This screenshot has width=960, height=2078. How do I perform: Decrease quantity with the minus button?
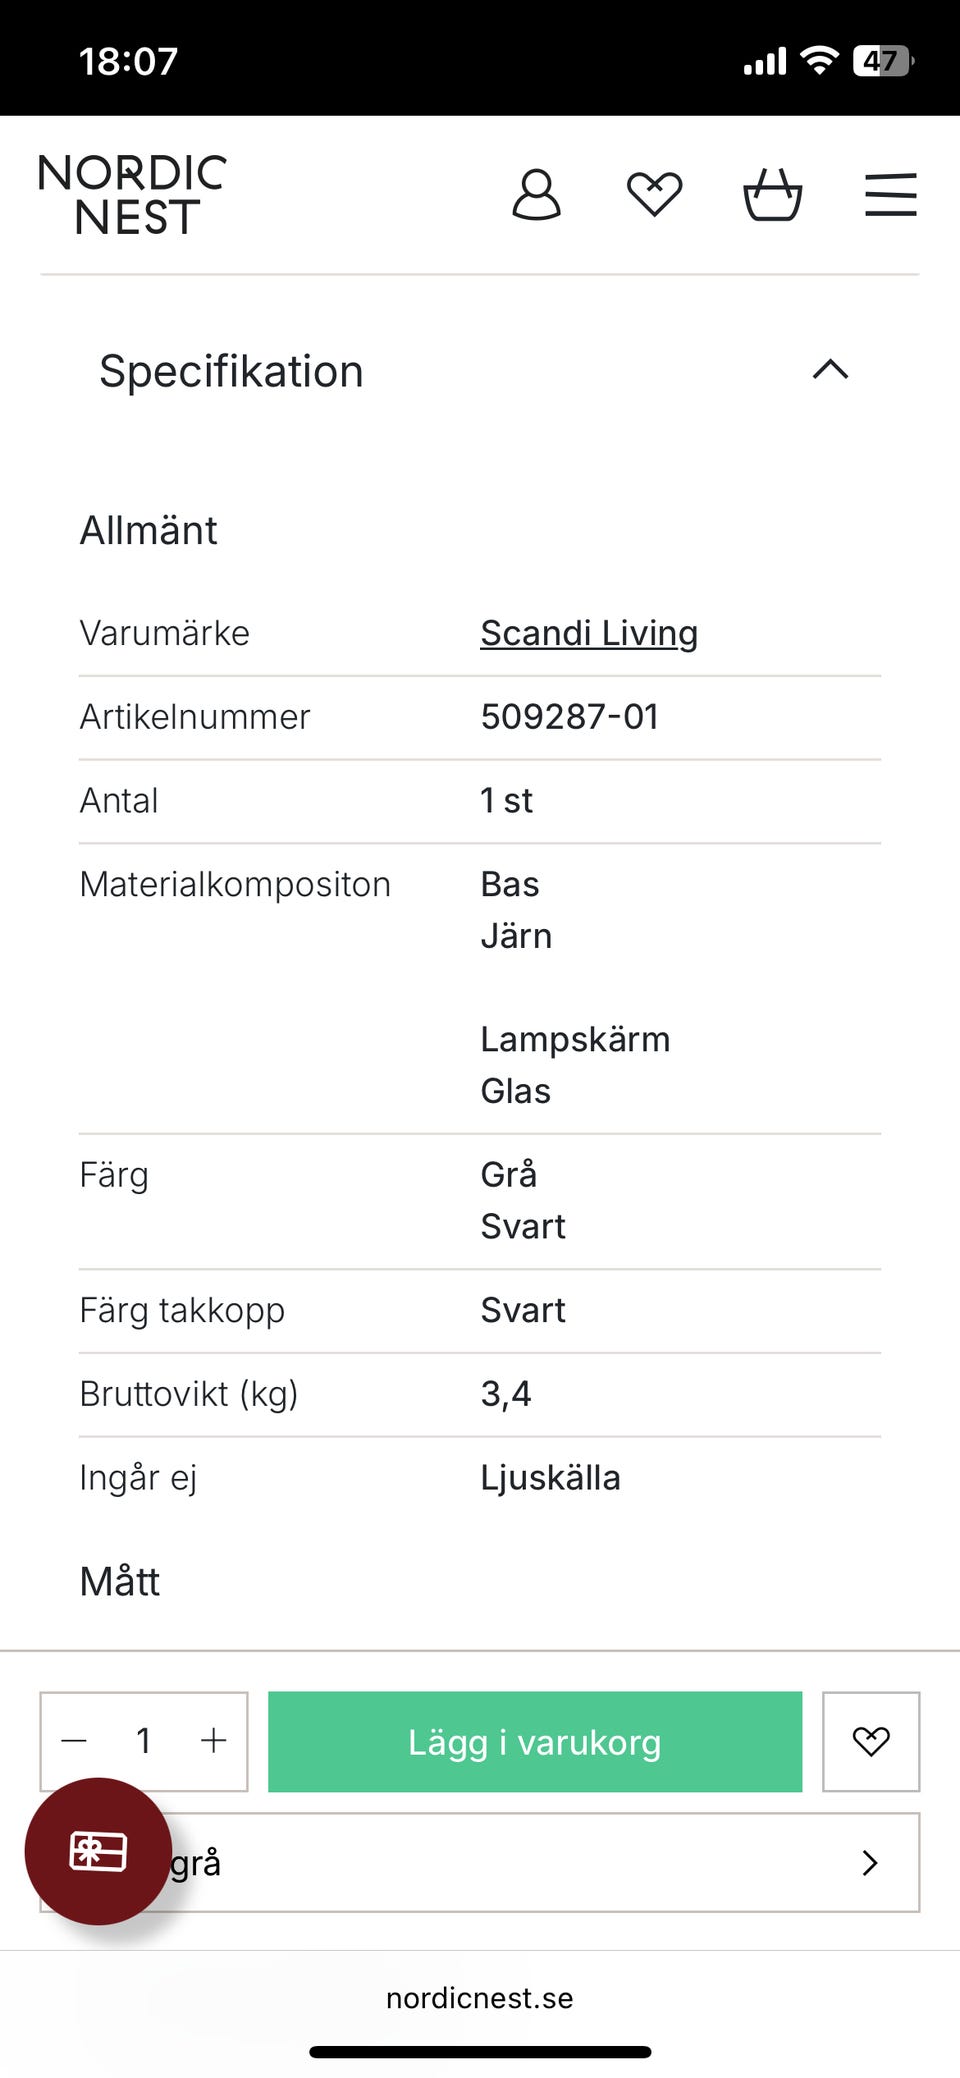[74, 1741]
